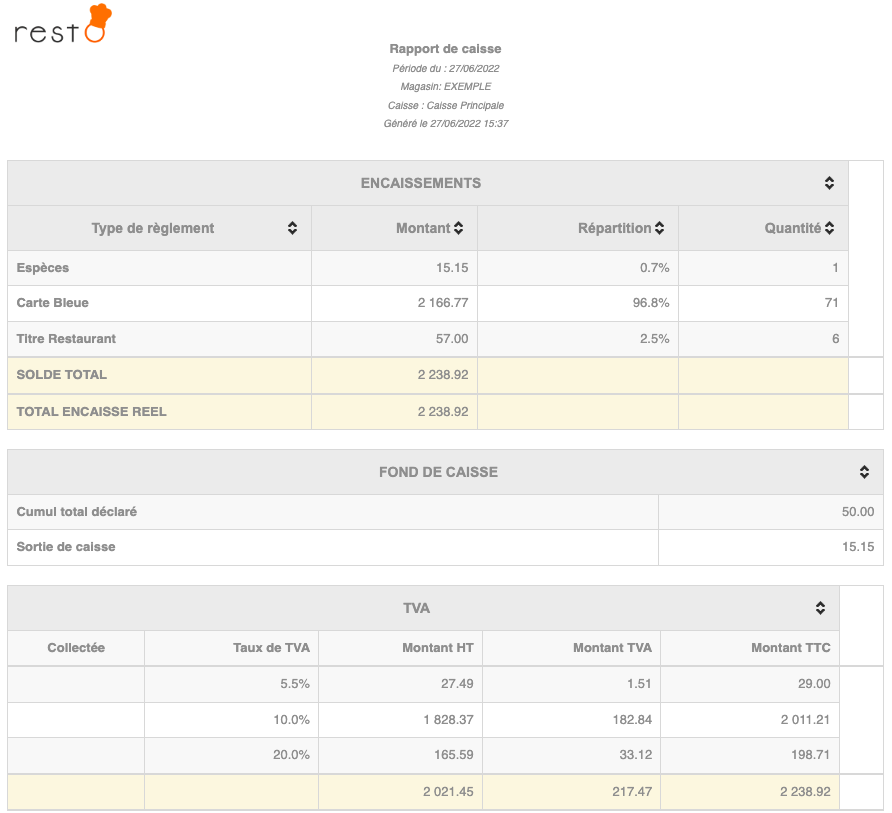The width and height of the screenshot is (892, 813).
Task: Click the TOTAL ENCAISSE REEL label
Action: tap(91, 411)
